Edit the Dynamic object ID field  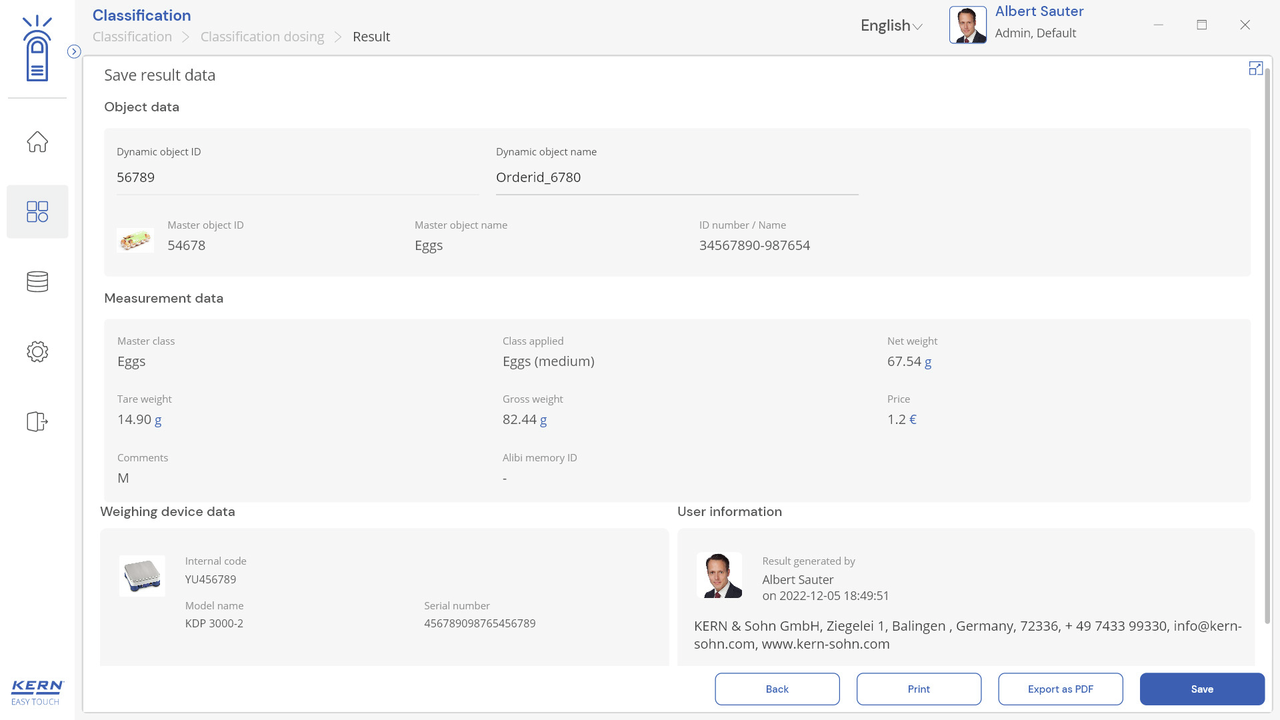coord(297,178)
